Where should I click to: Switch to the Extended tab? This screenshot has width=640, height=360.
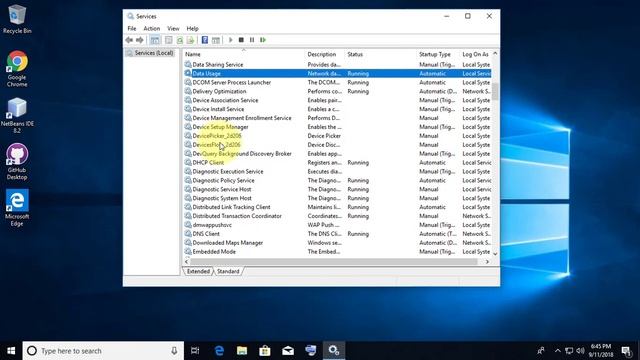(198, 271)
